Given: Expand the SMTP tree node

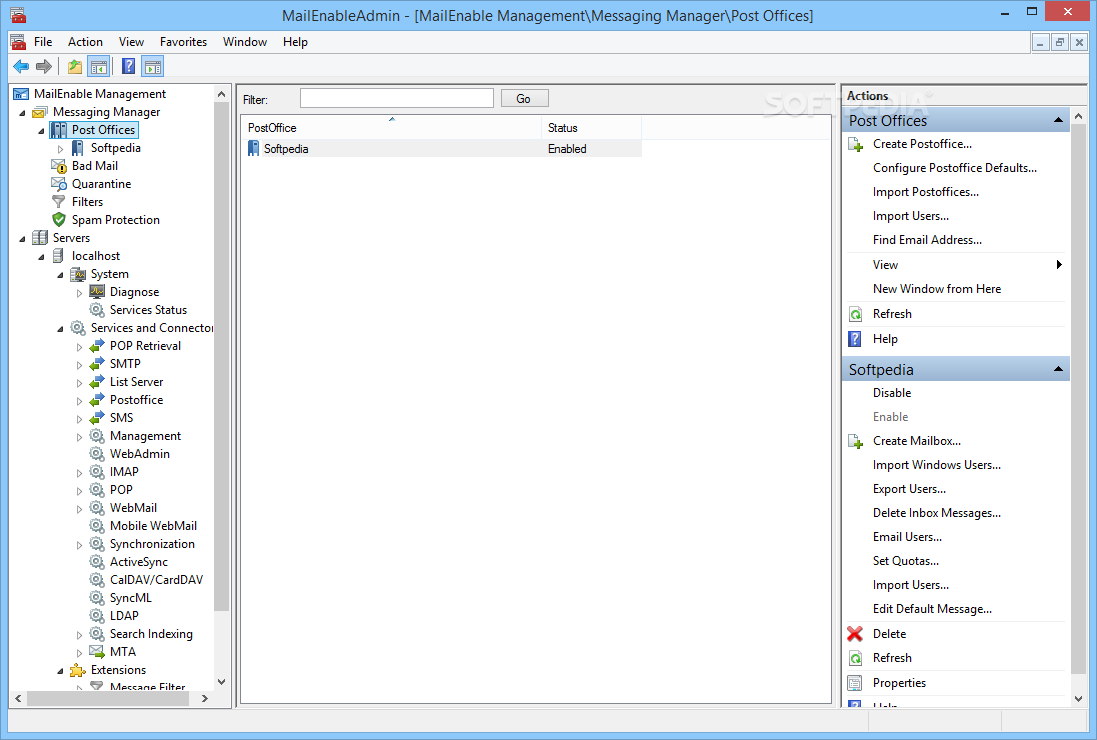Looking at the screenshot, I should (x=79, y=365).
